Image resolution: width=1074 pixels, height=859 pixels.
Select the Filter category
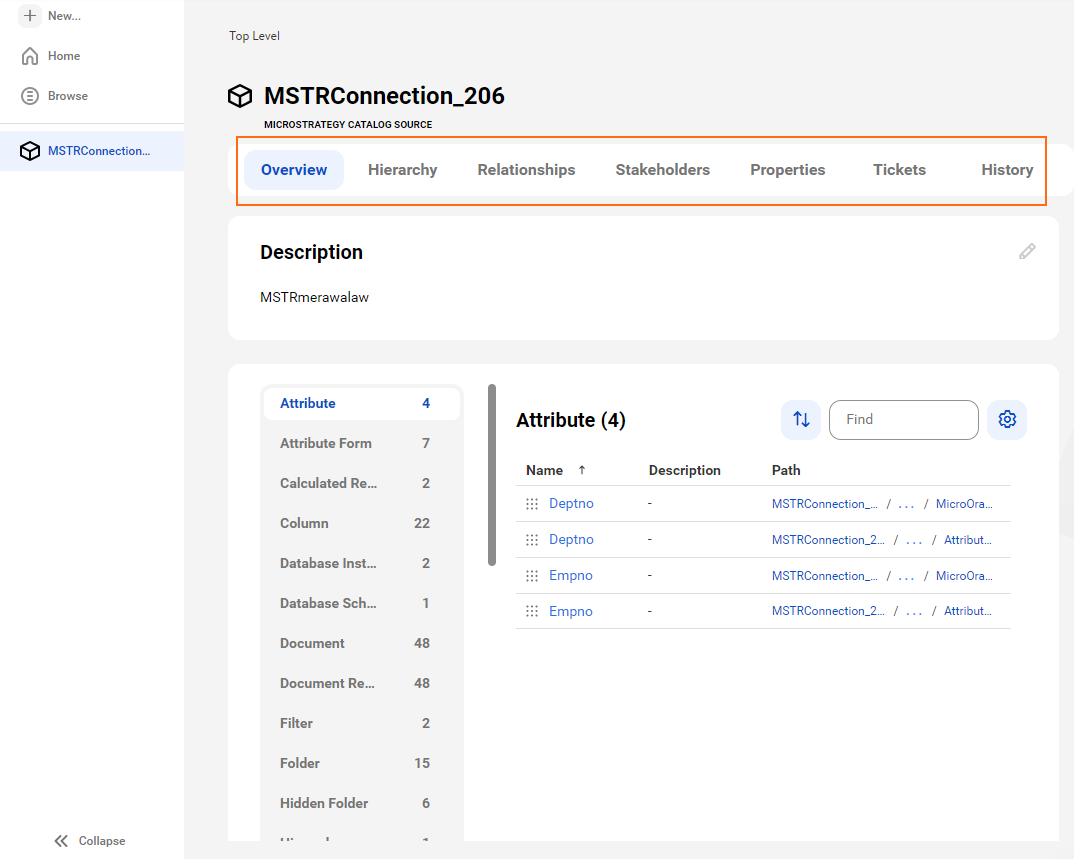362,723
